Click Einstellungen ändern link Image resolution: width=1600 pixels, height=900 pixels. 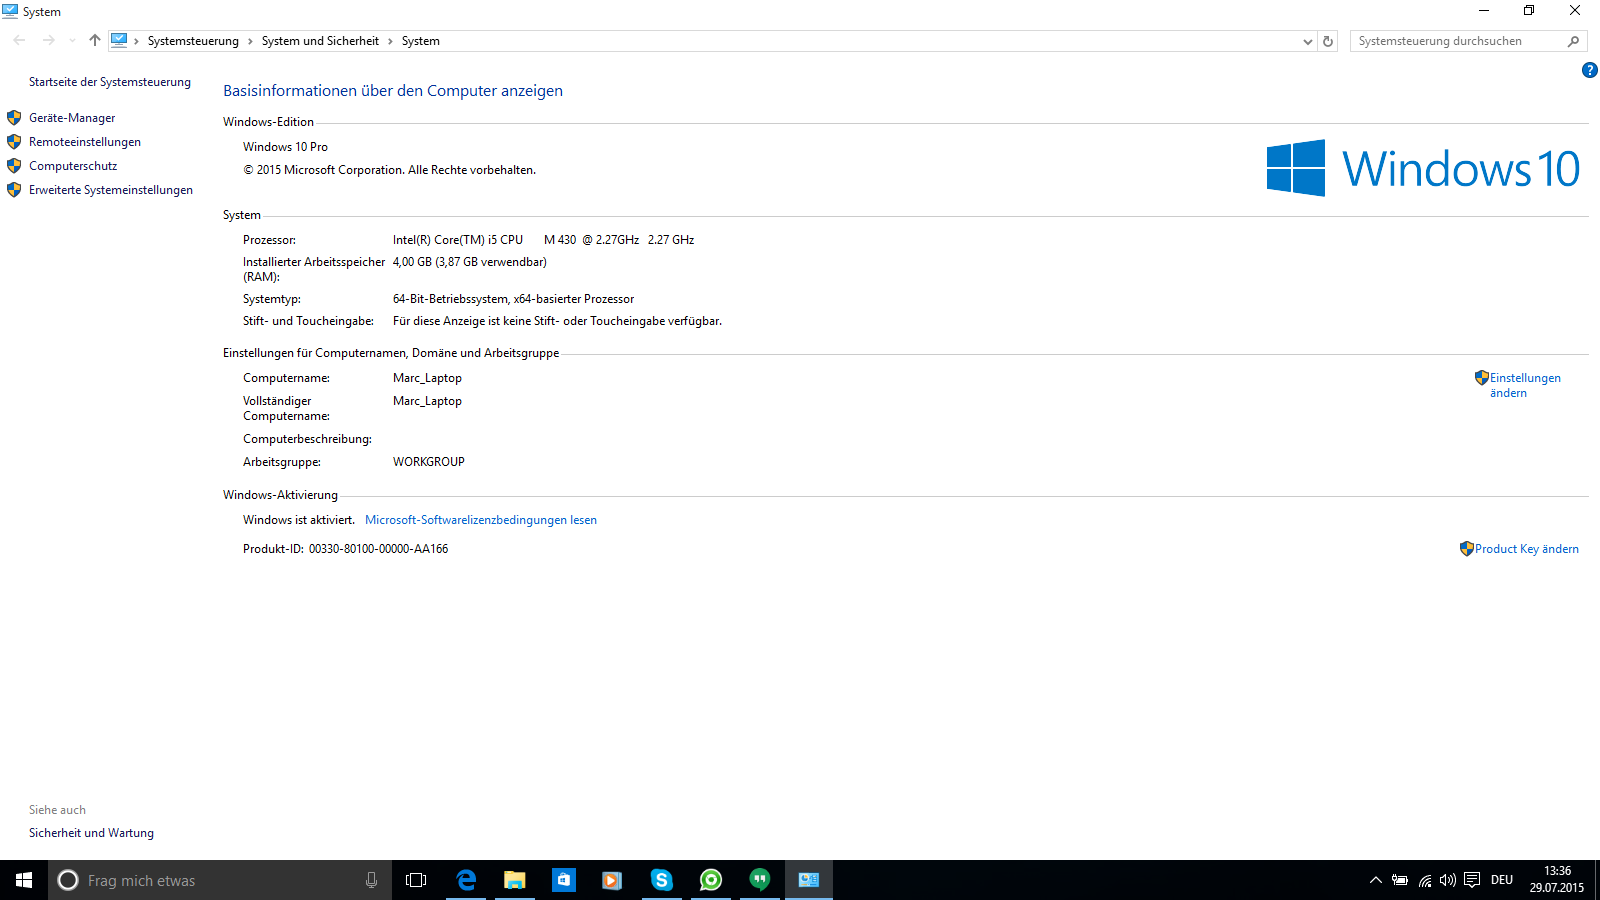click(1525, 385)
